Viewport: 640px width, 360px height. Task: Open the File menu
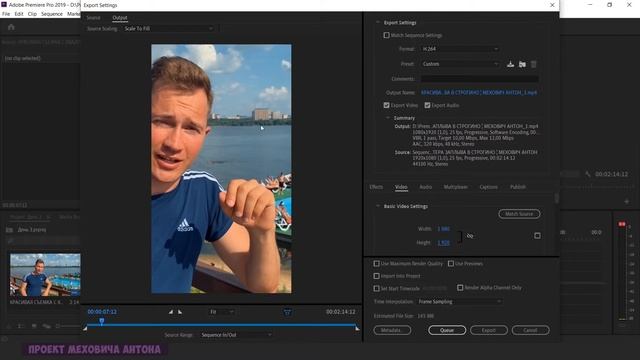6,14
